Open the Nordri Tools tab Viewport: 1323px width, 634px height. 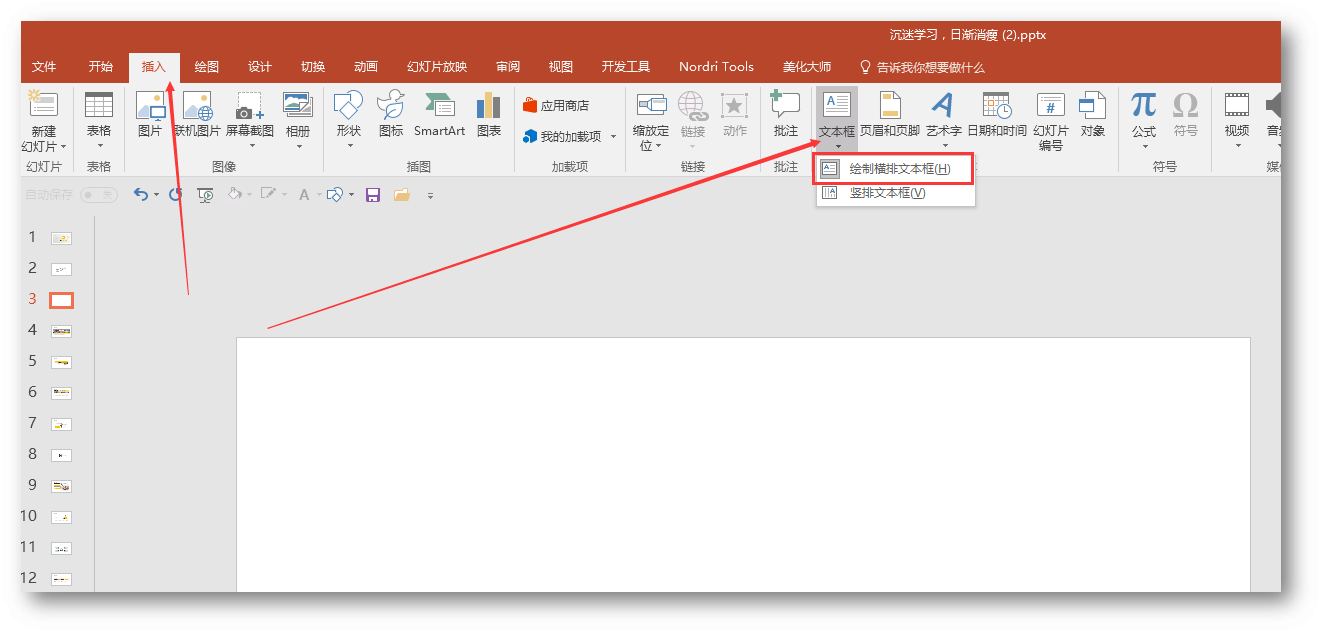pos(716,67)
